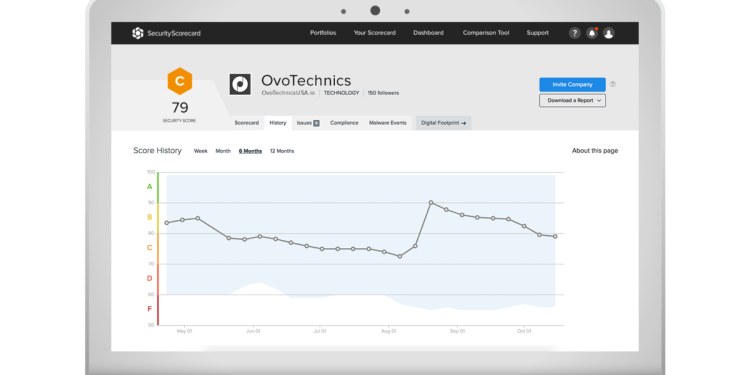750x375 pixels.
Task: Click the Invite Company button
Action: tap(573, 85)
